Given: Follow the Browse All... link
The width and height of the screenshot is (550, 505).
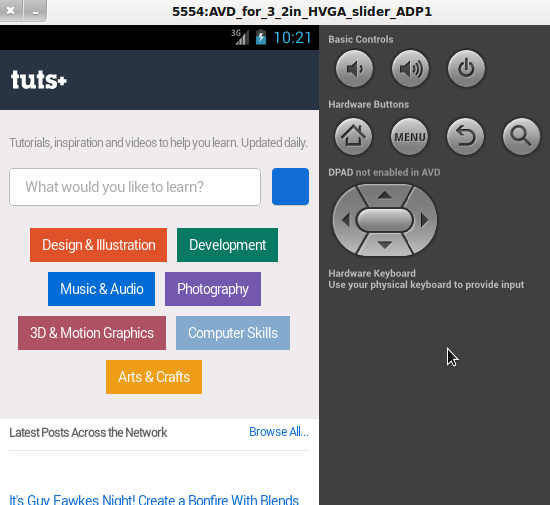Looking at the screenshot, I should [279, 432].
